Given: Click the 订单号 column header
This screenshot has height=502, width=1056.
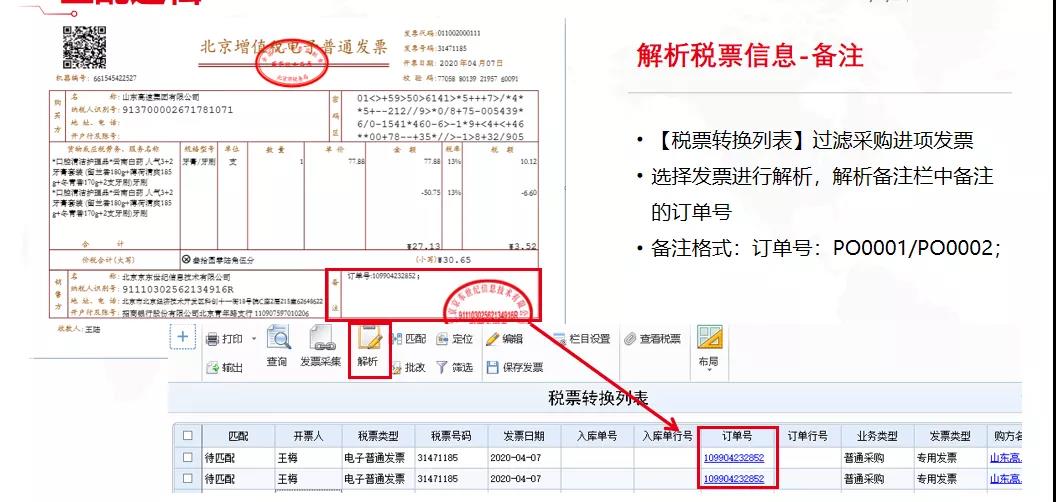Looking at the screenshot, I should click(x=740, y=436).
